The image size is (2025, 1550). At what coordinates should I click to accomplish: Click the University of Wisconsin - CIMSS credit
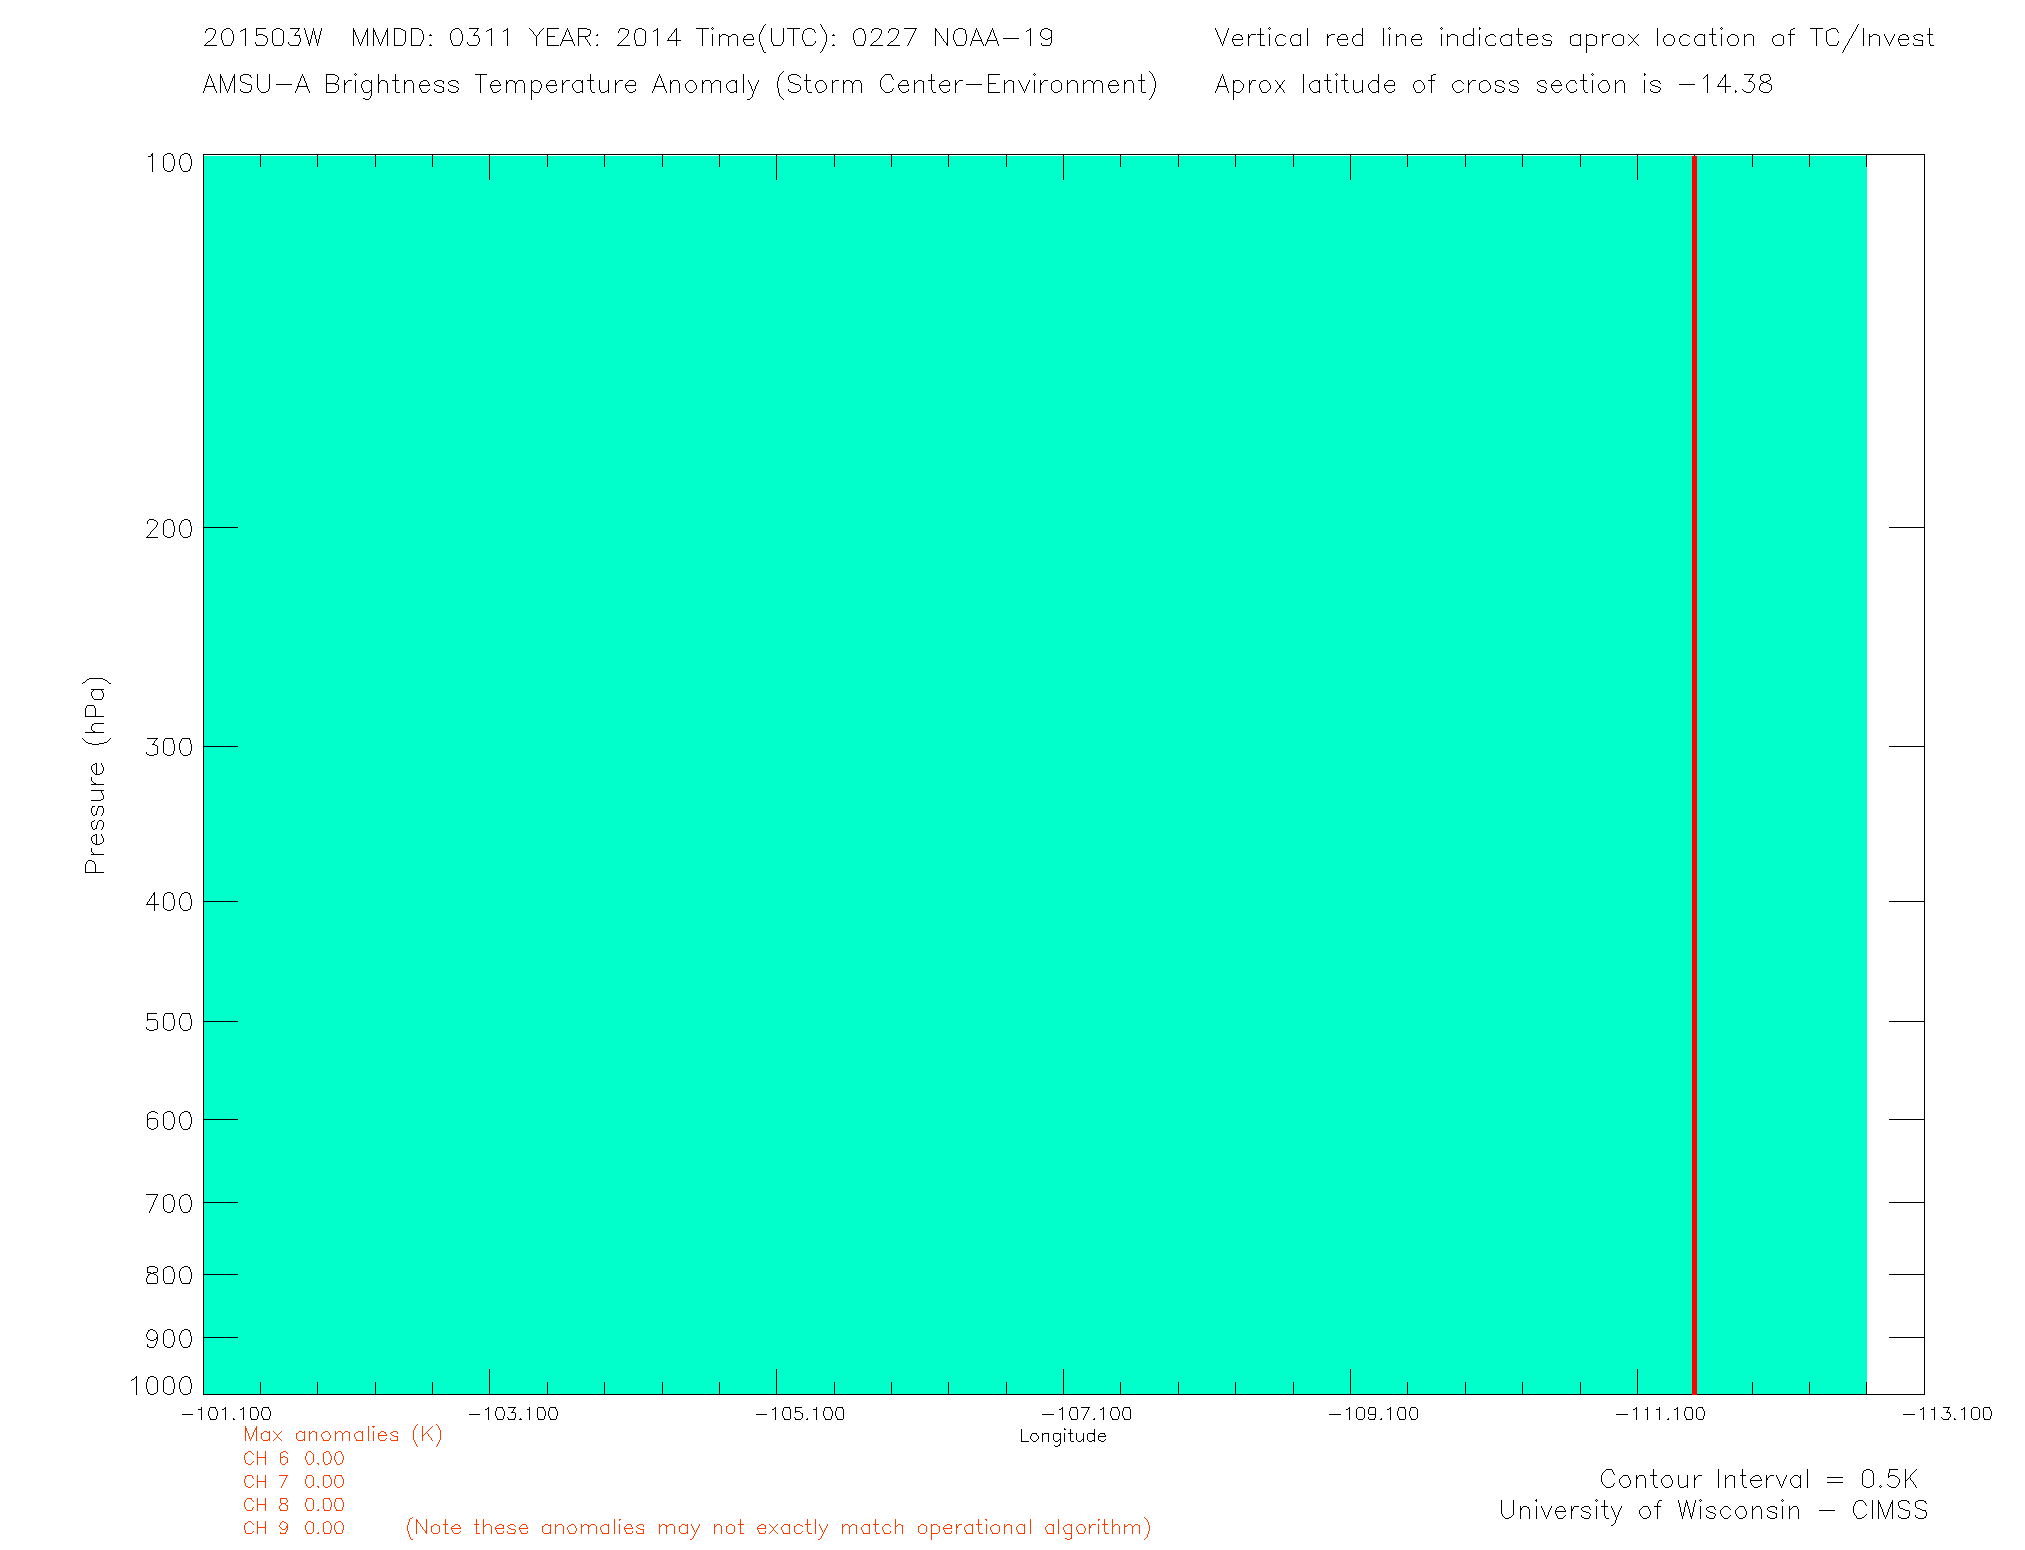tap(1712, 1510)
